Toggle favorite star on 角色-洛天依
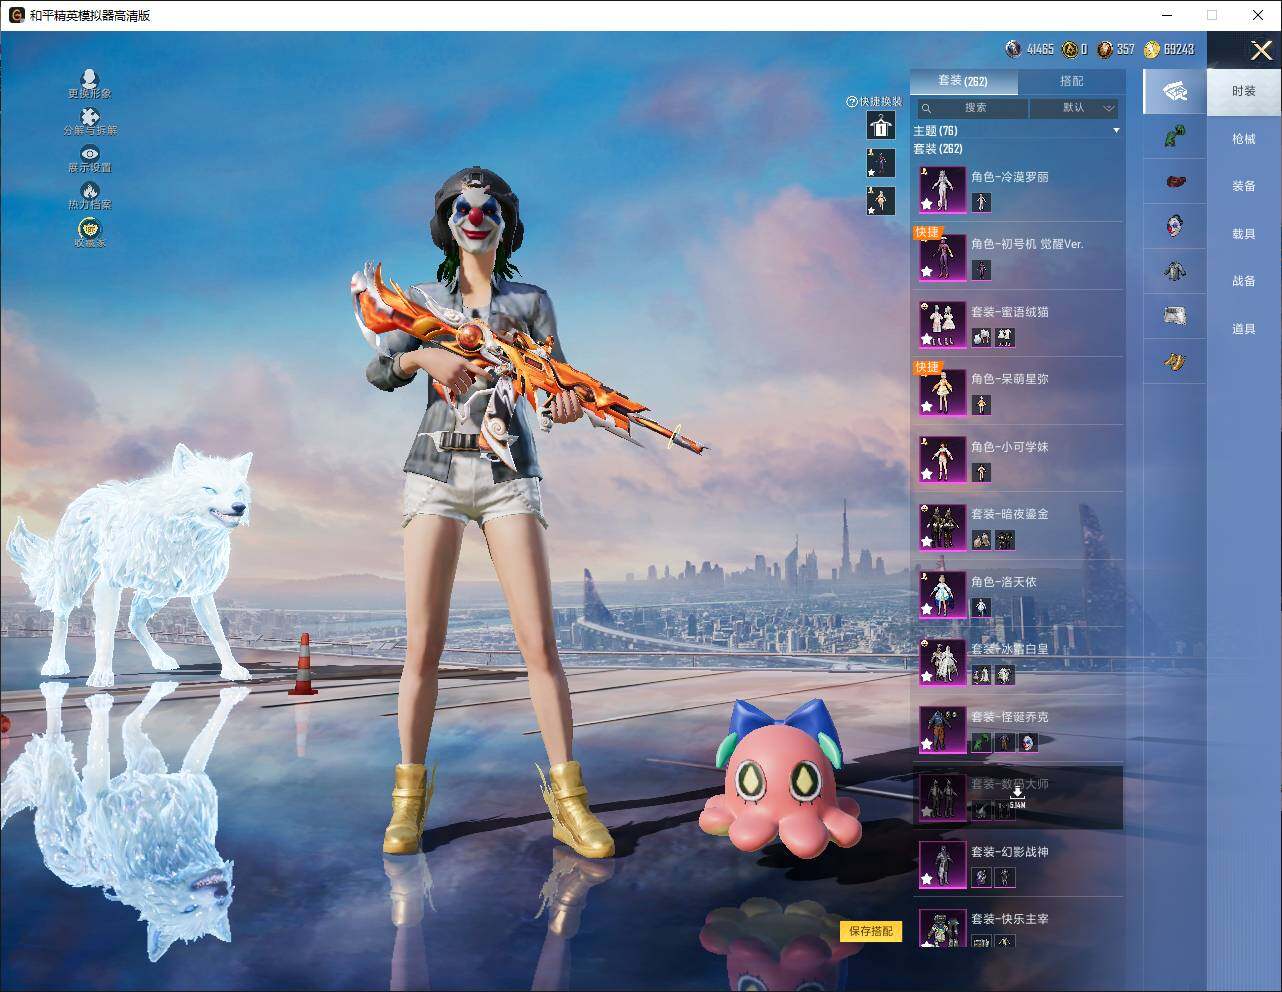Viewport: 1282px width, 992px height. [x=927, y=609]
